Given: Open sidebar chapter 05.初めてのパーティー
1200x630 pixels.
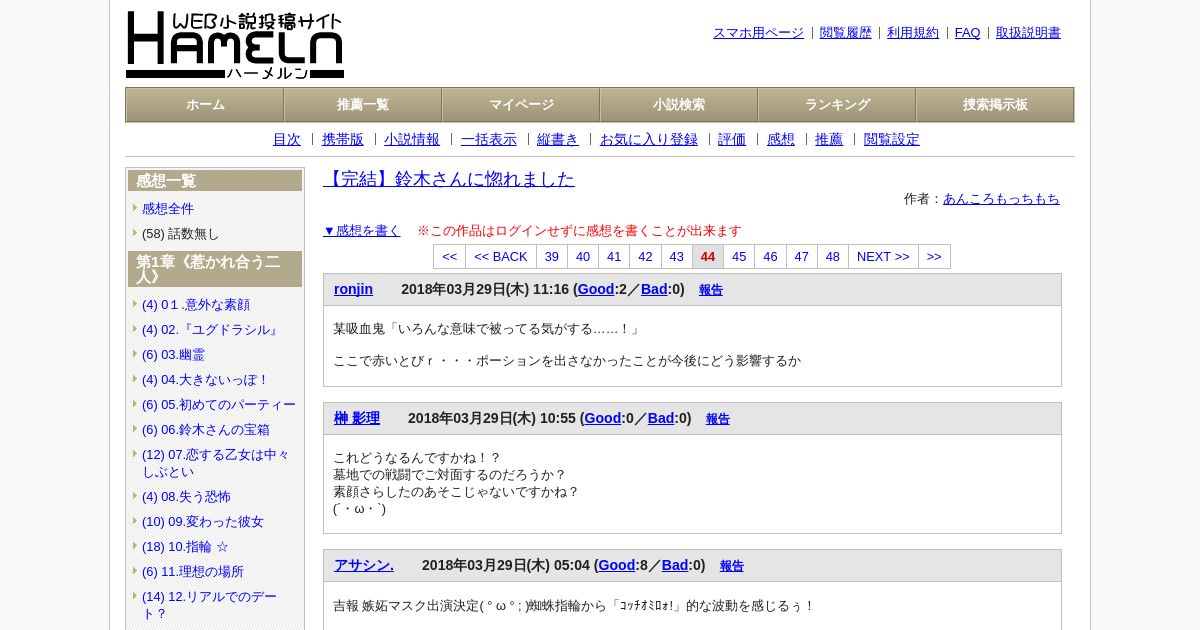Looking at the screenshot, I should [219, 405].
